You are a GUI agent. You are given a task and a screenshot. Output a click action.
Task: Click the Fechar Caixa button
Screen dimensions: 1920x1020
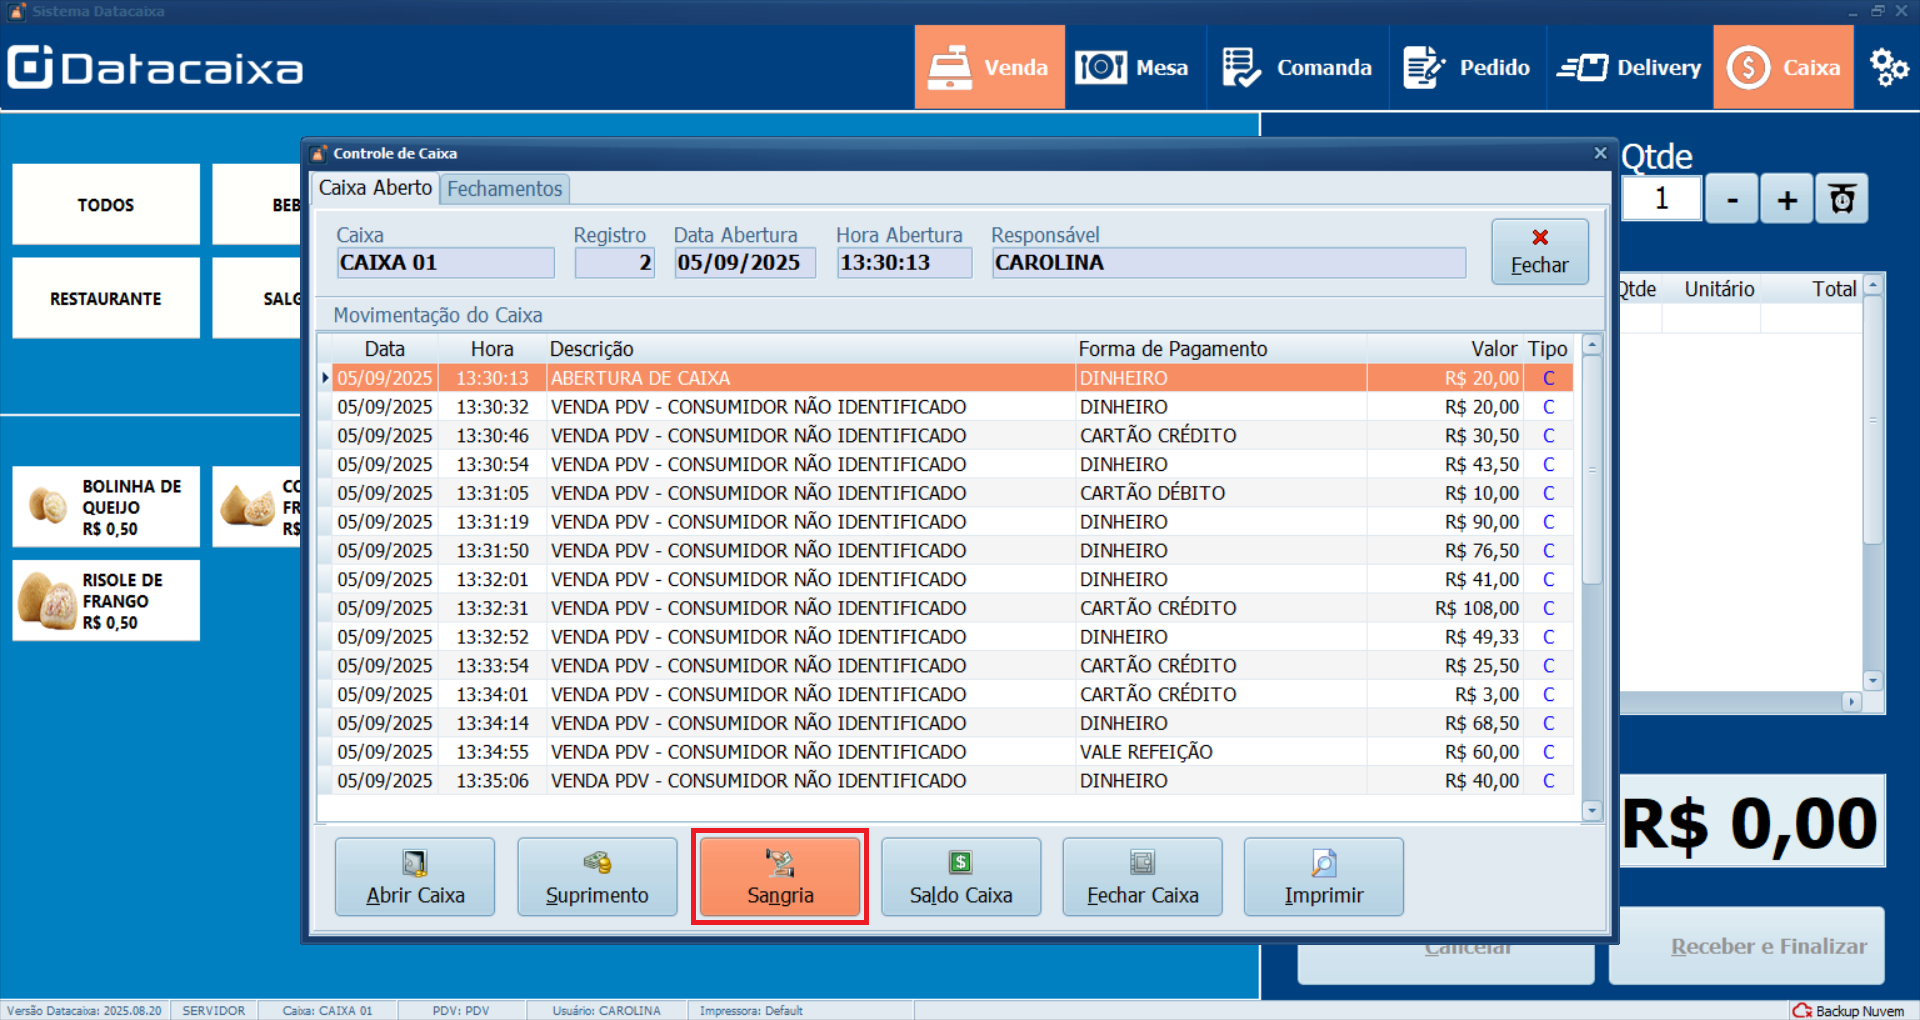1142,877
